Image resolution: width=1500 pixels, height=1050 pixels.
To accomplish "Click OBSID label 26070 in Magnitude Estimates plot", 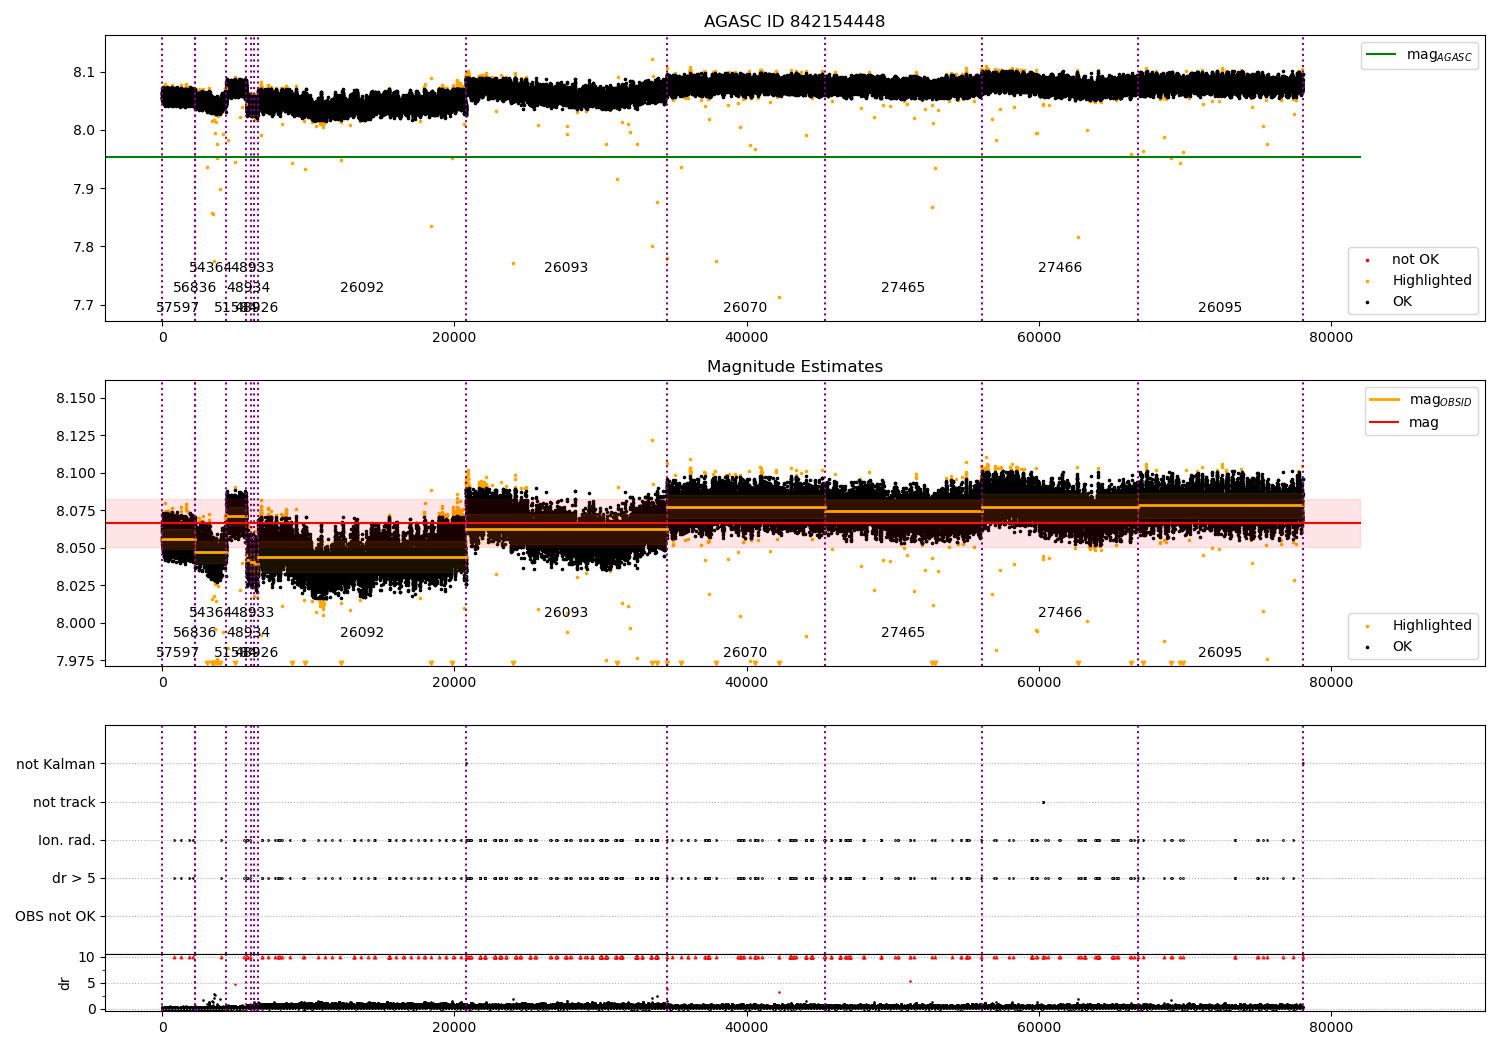I will (x=745, y=653).
